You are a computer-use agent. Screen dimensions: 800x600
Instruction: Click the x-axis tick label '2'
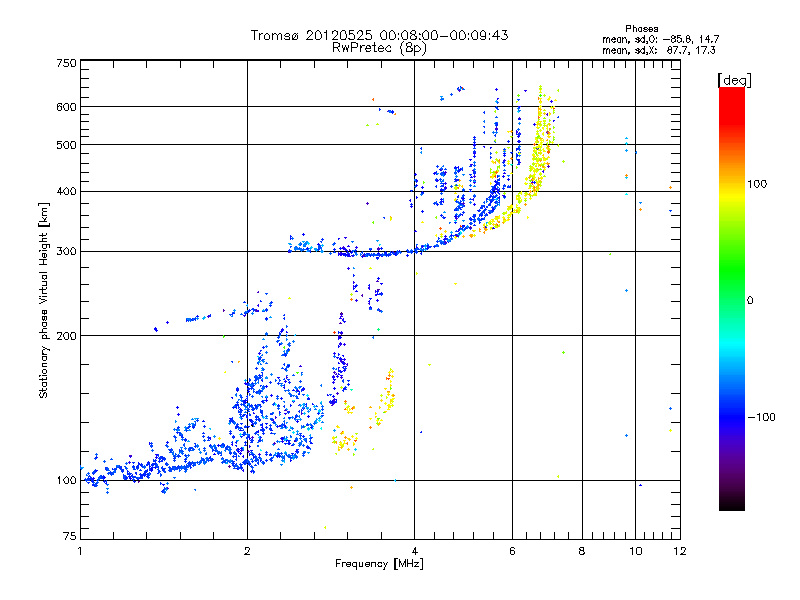[247, 551]
